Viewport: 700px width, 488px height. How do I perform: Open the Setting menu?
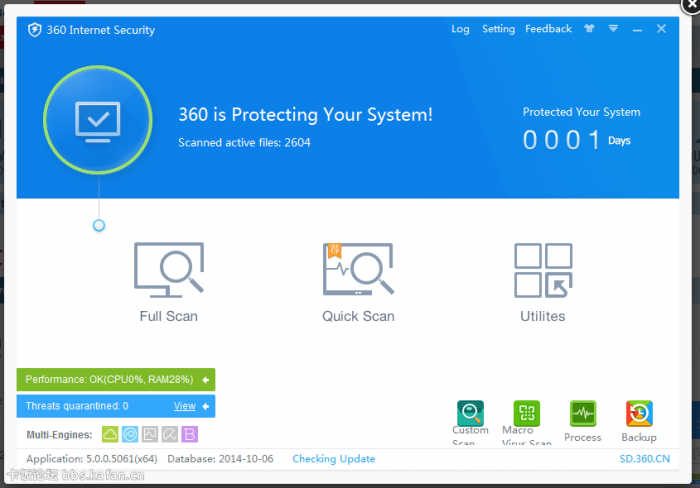(498, 29)
